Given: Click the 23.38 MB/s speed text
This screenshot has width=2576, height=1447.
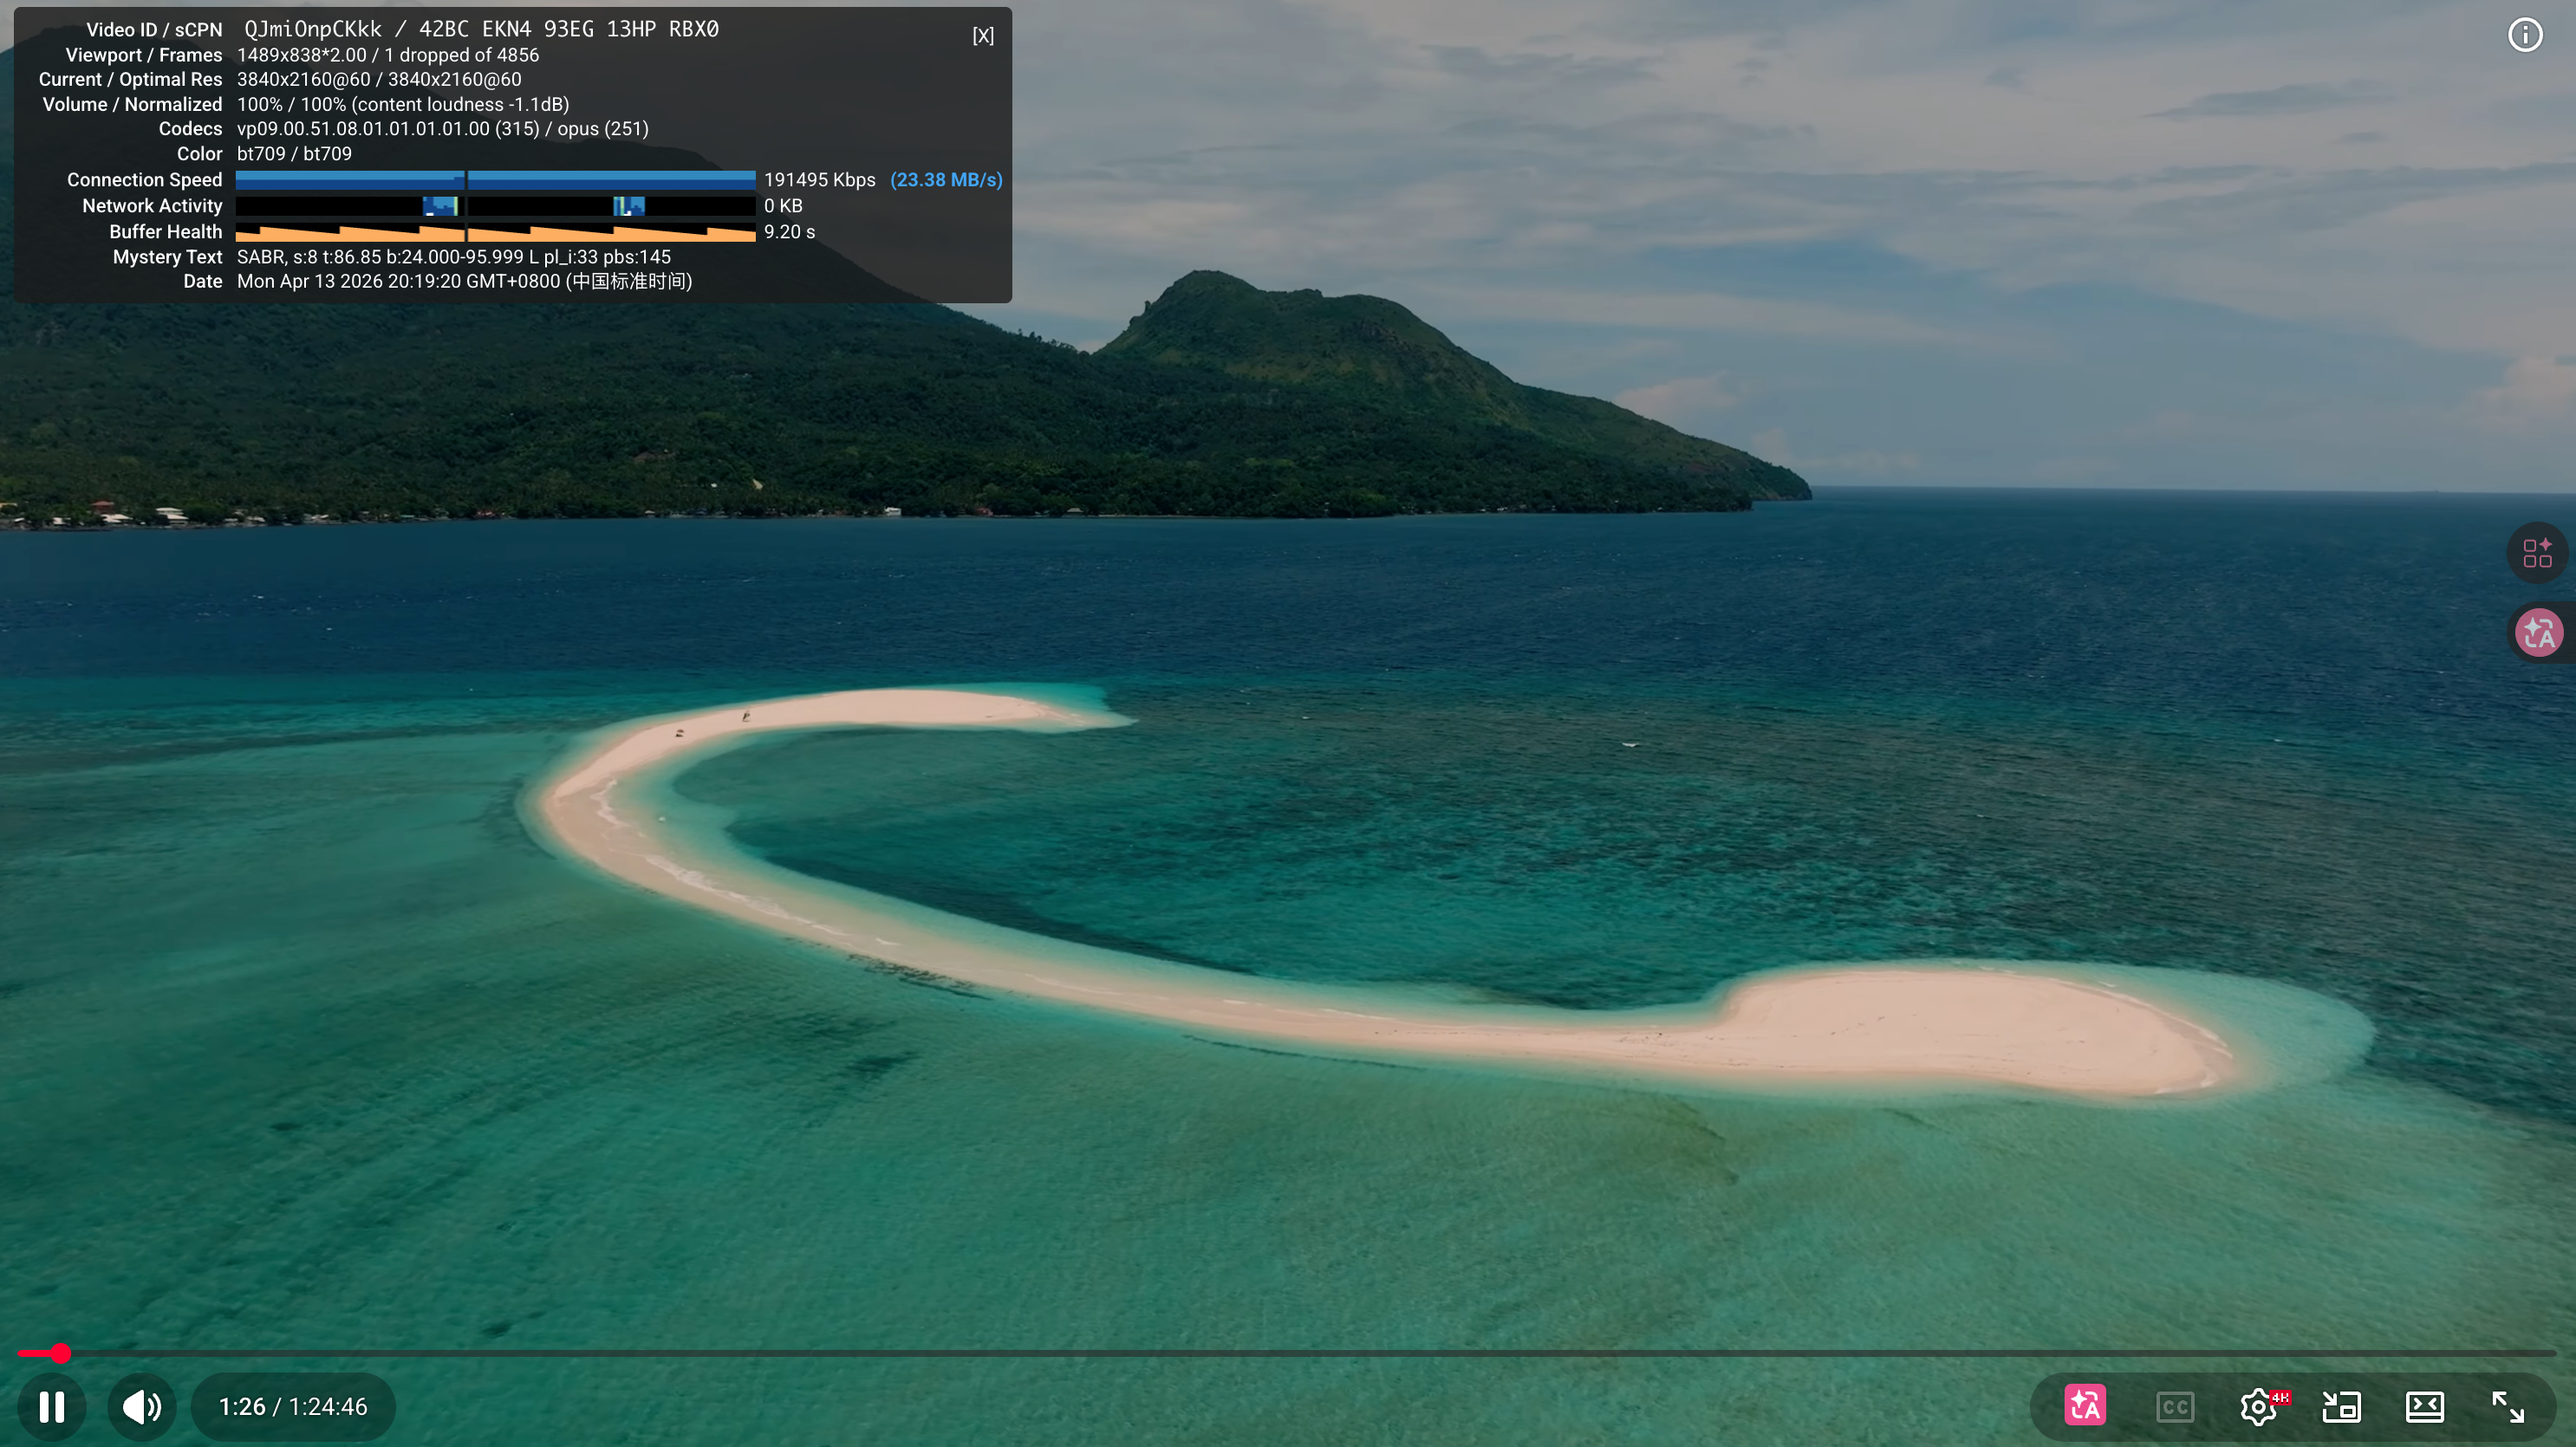Looking at the screenshot, I should coord(945,180).
